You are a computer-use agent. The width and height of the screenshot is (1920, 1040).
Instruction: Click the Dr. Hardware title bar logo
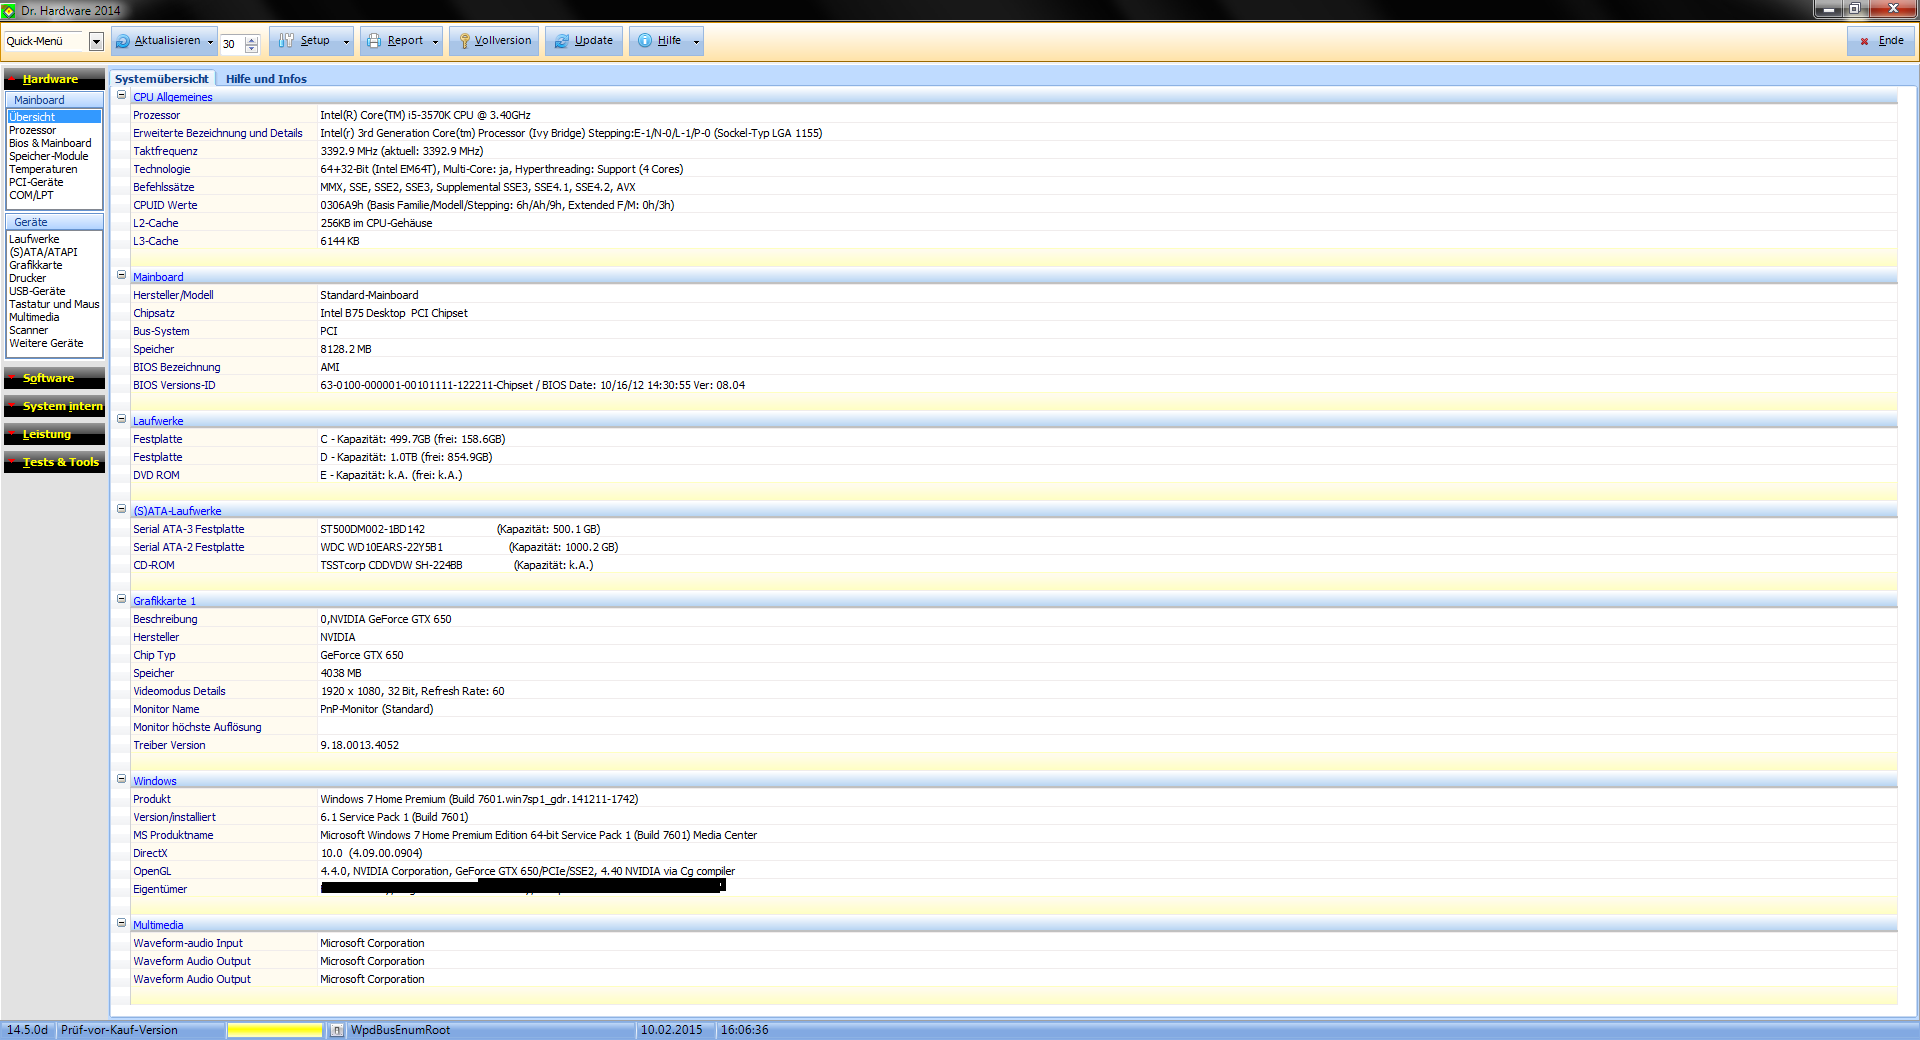click(x=9, y=10)
